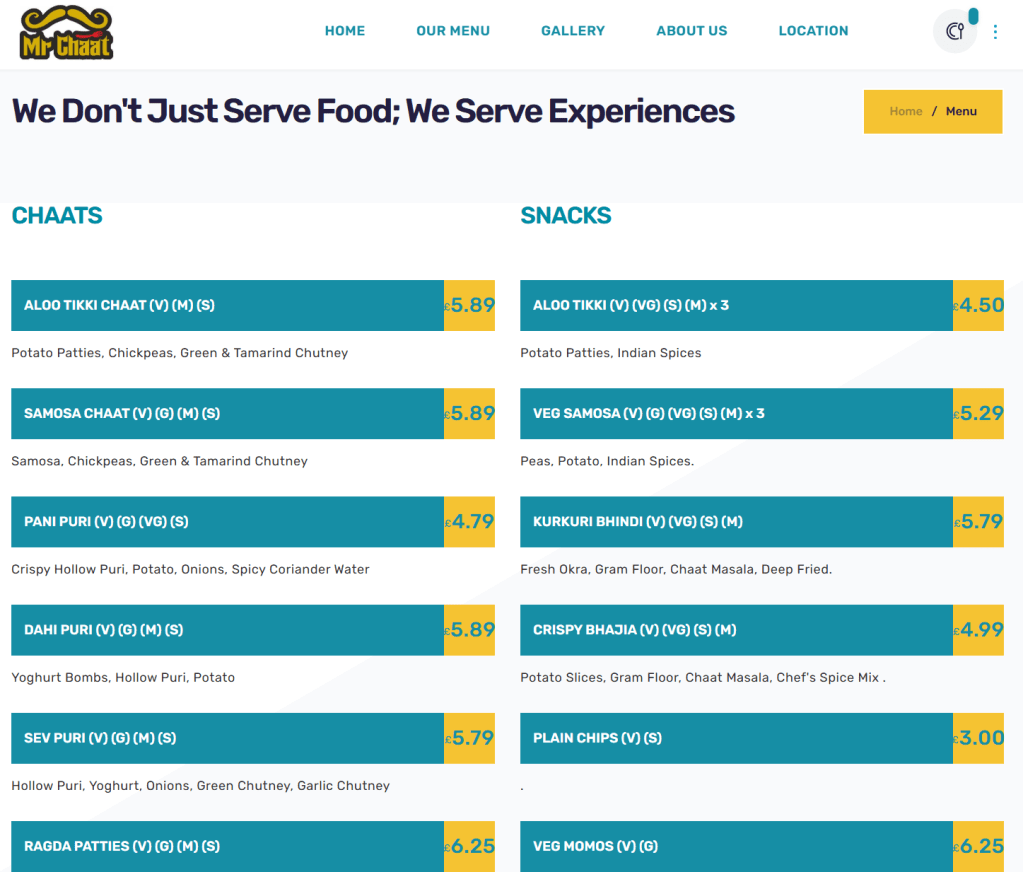Click the Home breadcrumb link
Screen dimensions: 1023x872
coord(906,111)
